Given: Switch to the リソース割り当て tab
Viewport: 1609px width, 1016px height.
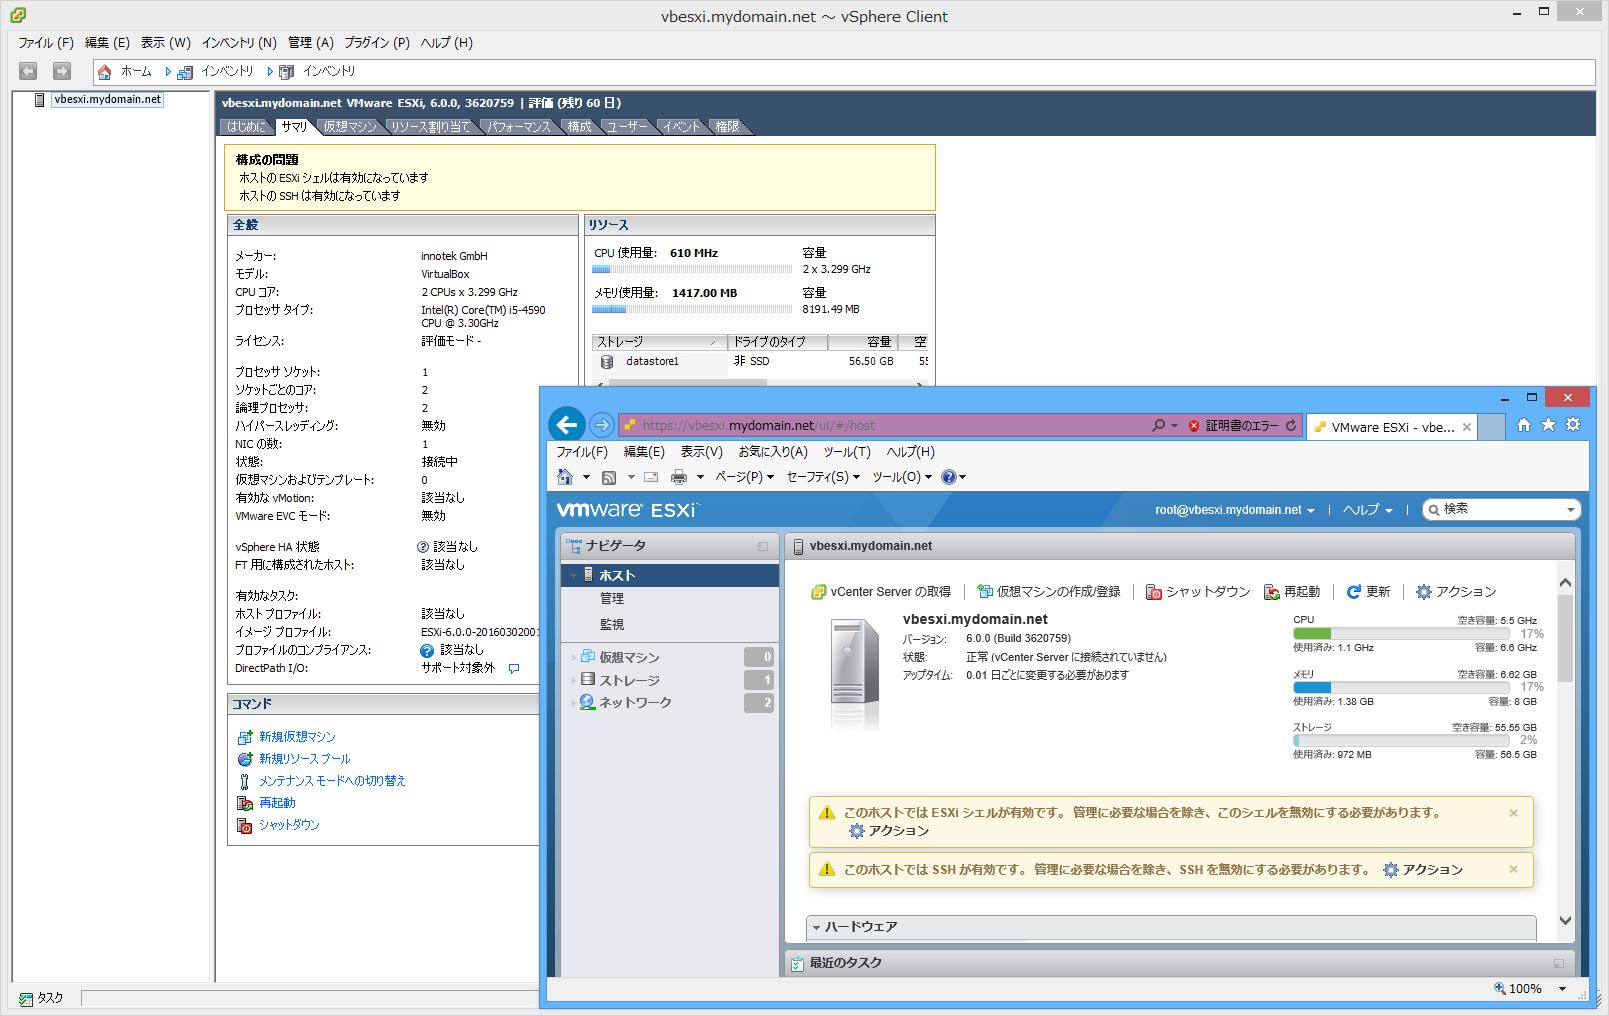Looking at the screenshot, I should point(430,127).
